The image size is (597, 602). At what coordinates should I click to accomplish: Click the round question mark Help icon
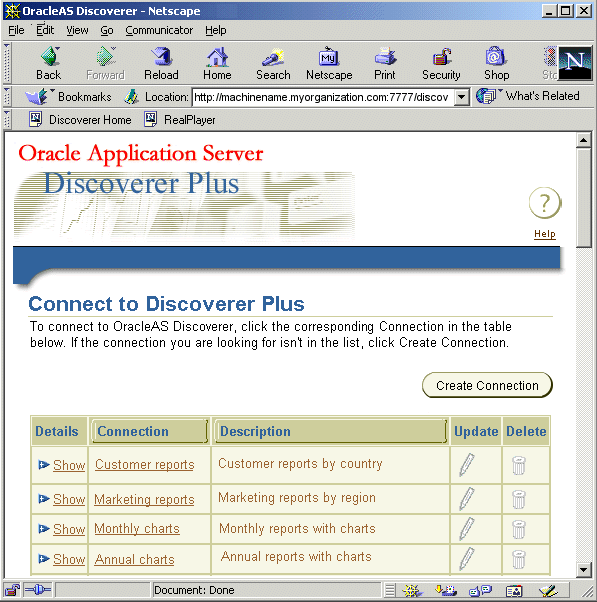coord(545,203)
